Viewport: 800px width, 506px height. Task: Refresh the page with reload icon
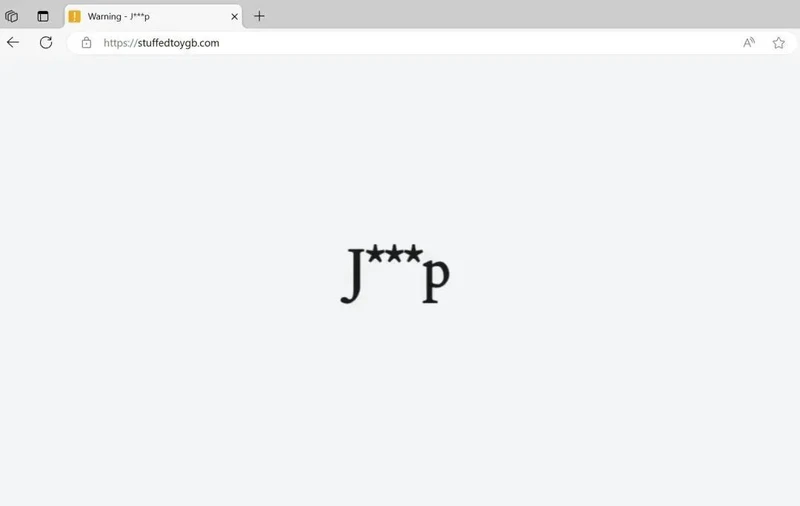(x=46, y=42)
